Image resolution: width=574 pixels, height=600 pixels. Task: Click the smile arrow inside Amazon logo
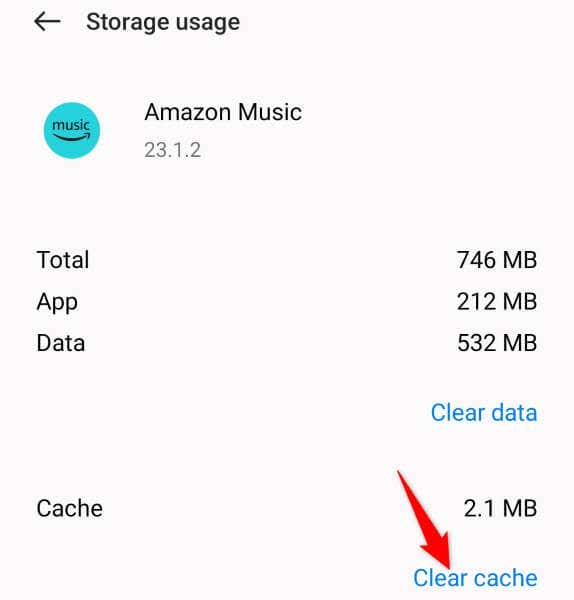72,137
